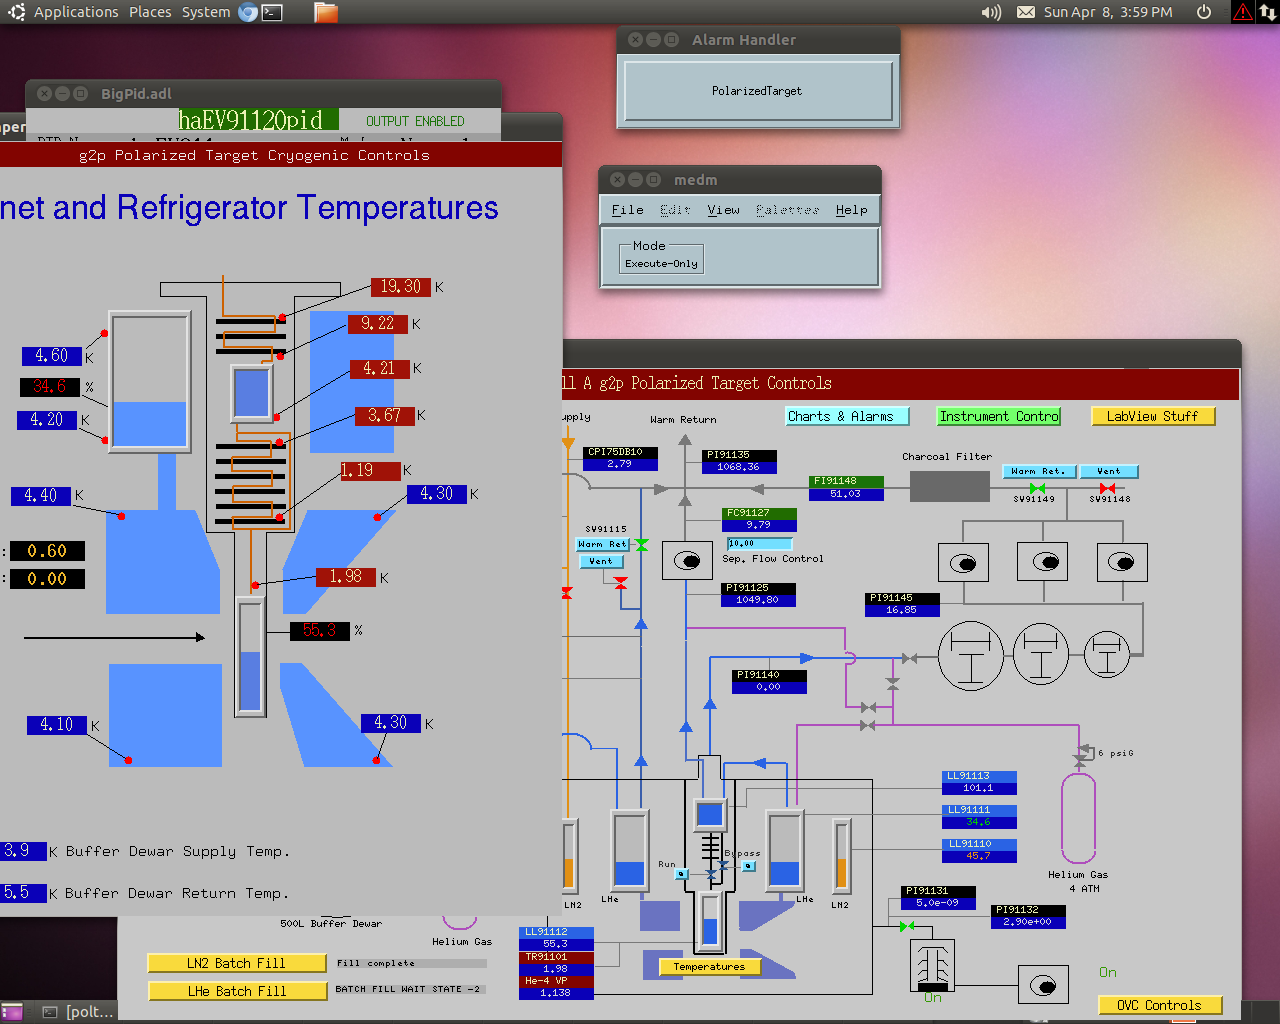Viewport: 1280px width, 1024px height.
Task: Click the polt... taskbar window button
Action: pyautogui.click(x=78, y=1012)
